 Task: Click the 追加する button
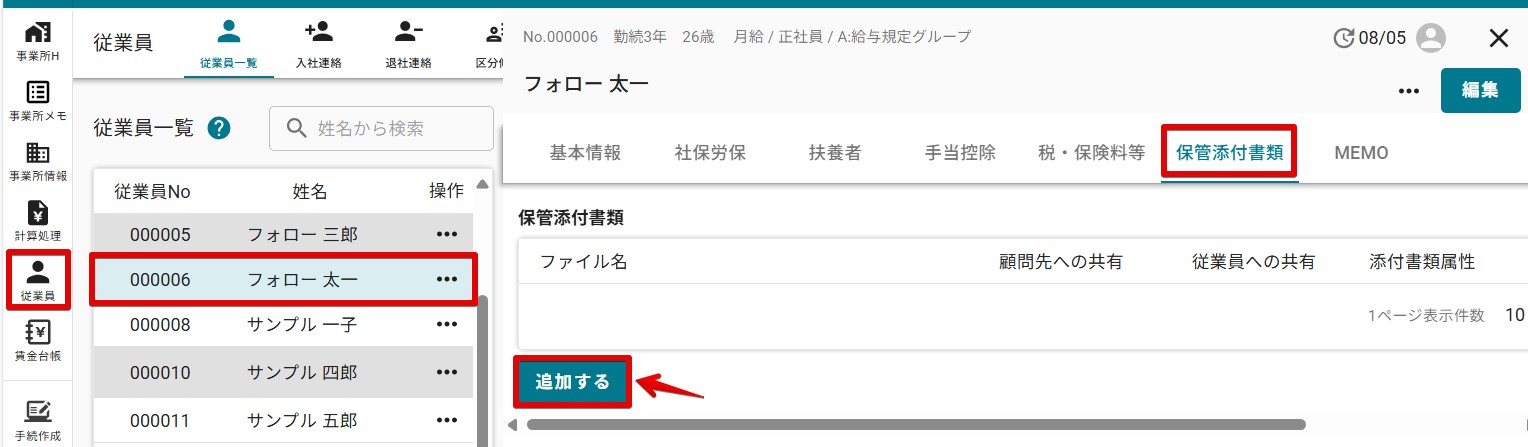573,382
